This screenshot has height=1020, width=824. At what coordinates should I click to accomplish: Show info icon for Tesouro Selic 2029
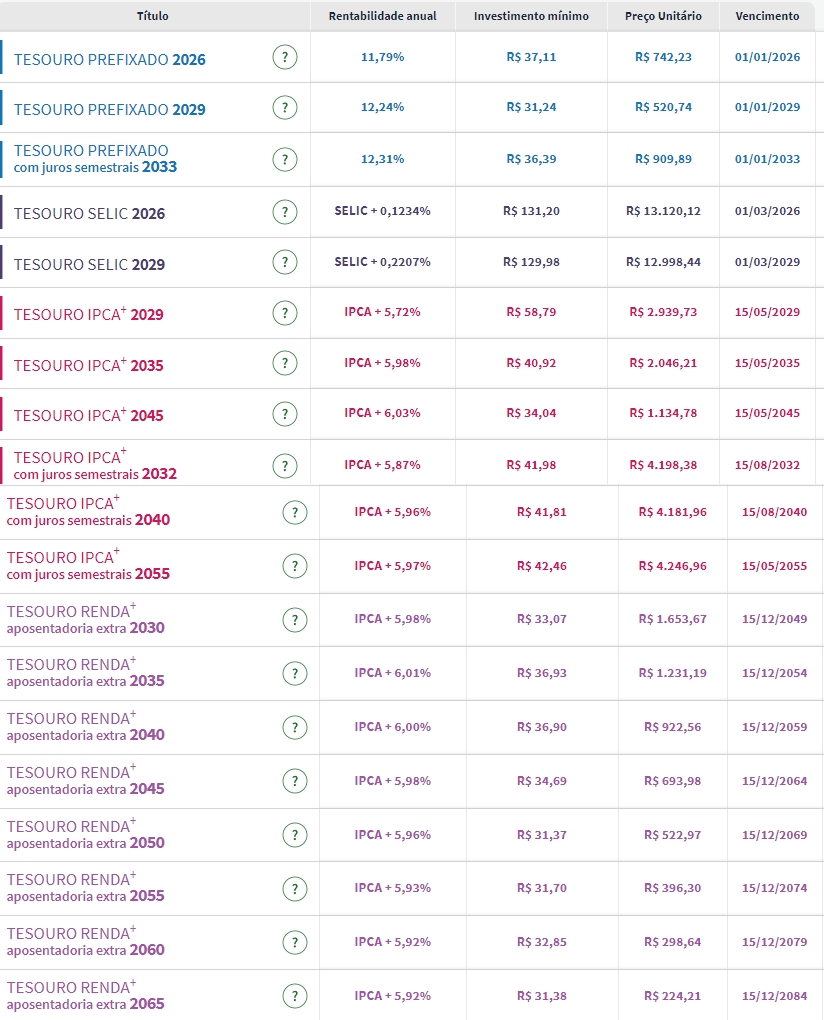(x=285, y=263)
